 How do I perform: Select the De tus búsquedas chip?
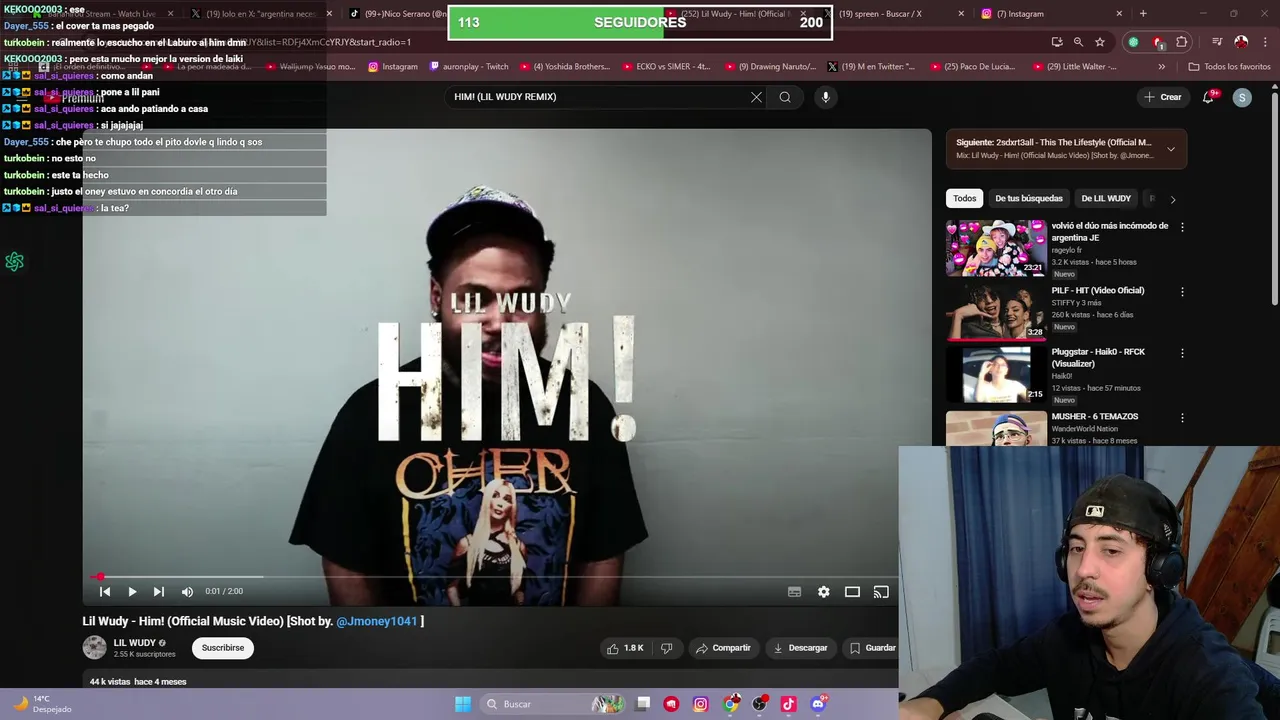click(1028, 198)
